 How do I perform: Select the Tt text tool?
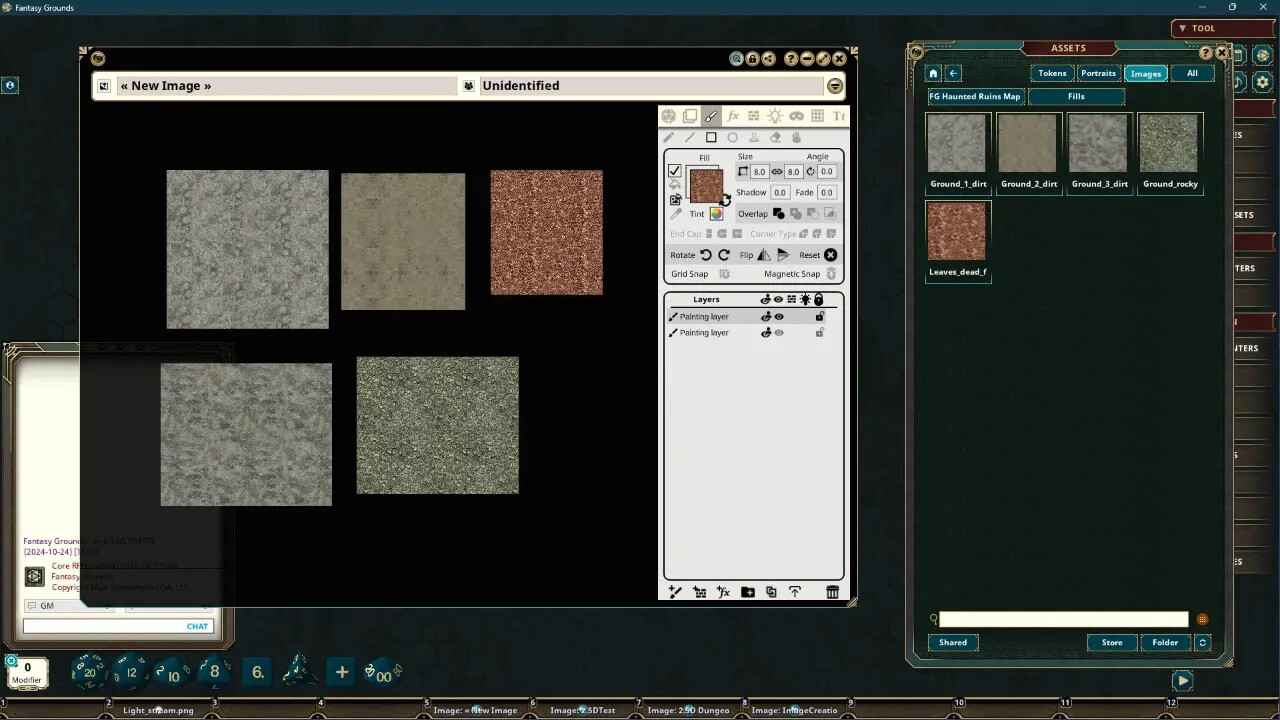[838, 116]
